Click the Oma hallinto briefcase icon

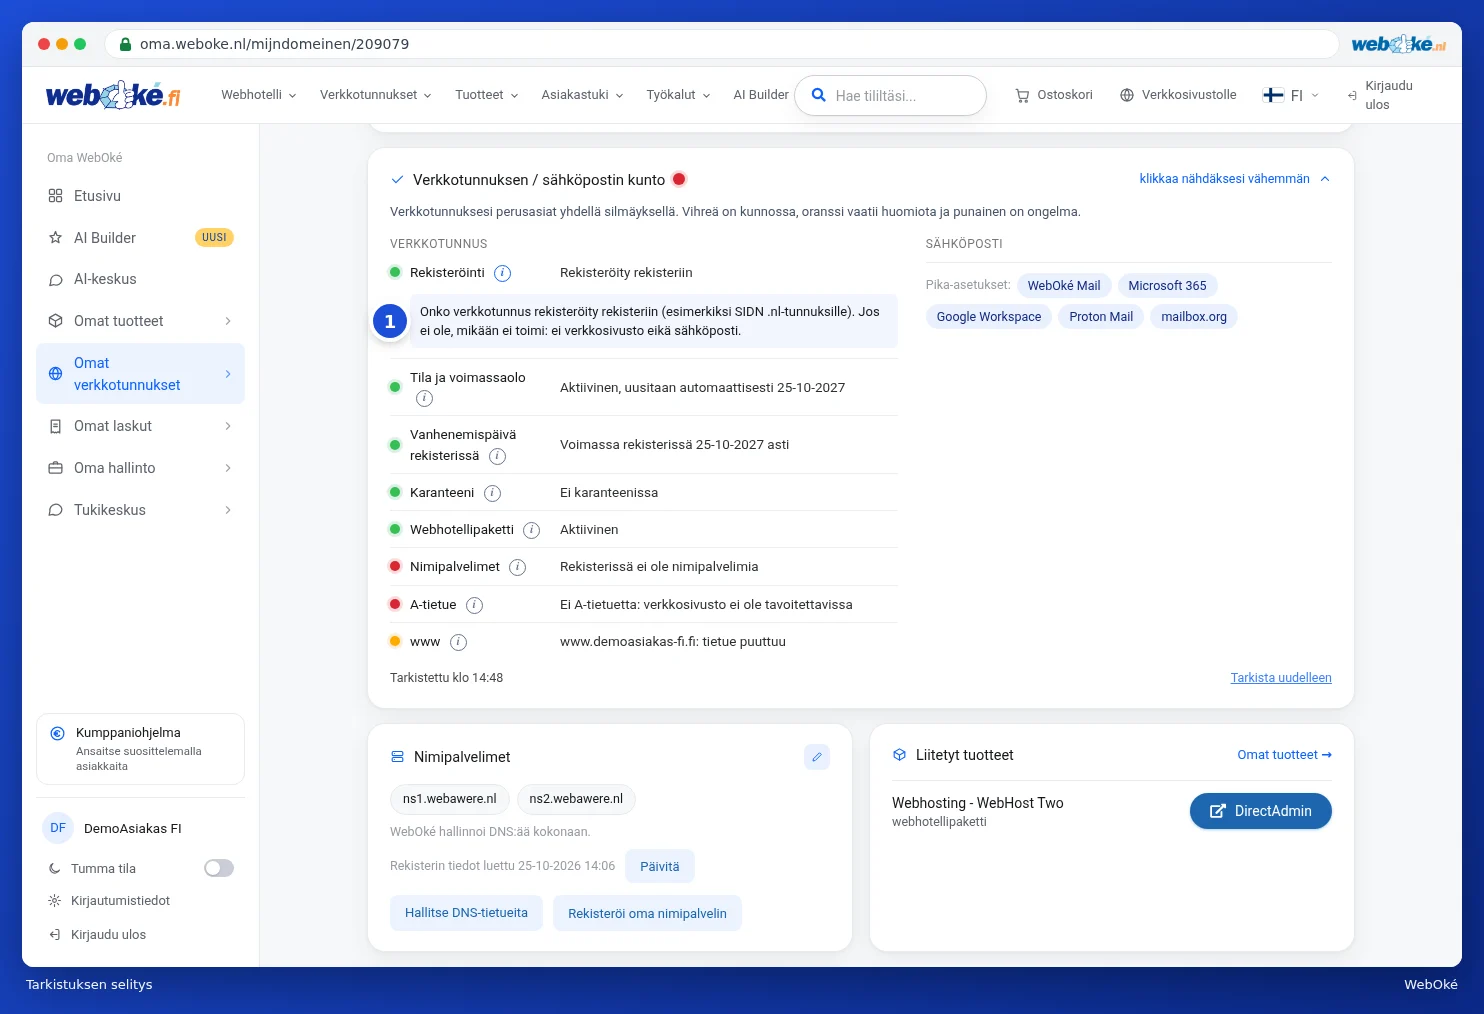(x=56, y=468)
